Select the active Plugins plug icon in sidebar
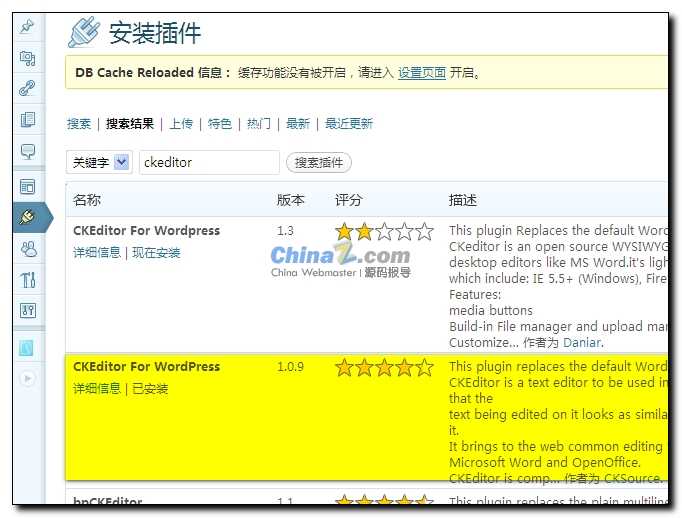The image size is (682, 518). click(x=27, y=217)
